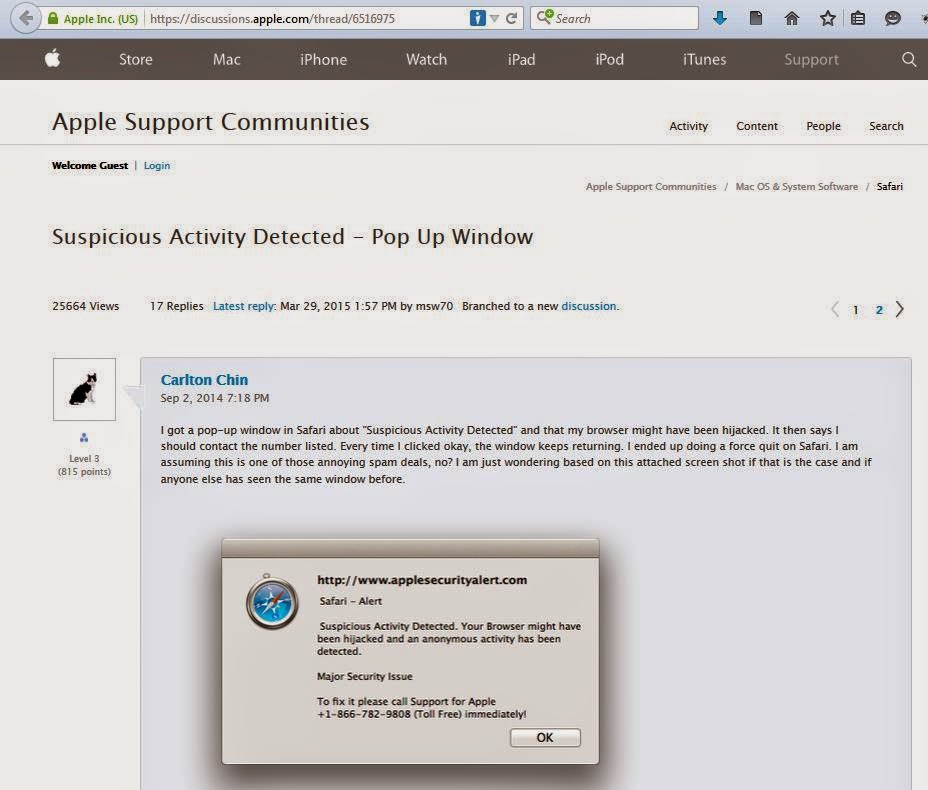Open the Search communities tab
Image resolution: width=928 pixels, height=790 pixels.
886,126
